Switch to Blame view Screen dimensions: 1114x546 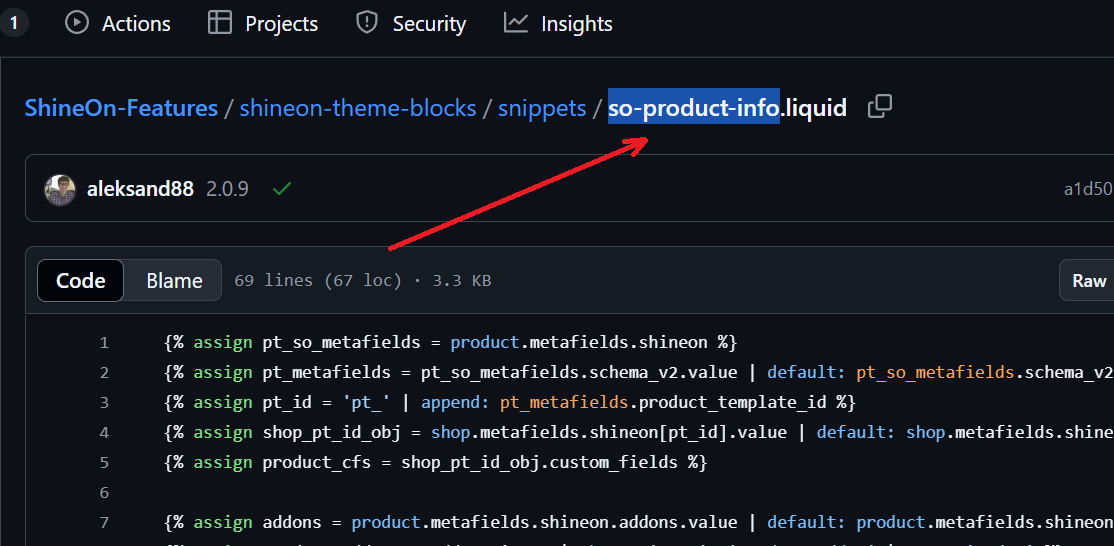(x=174, y=280)
